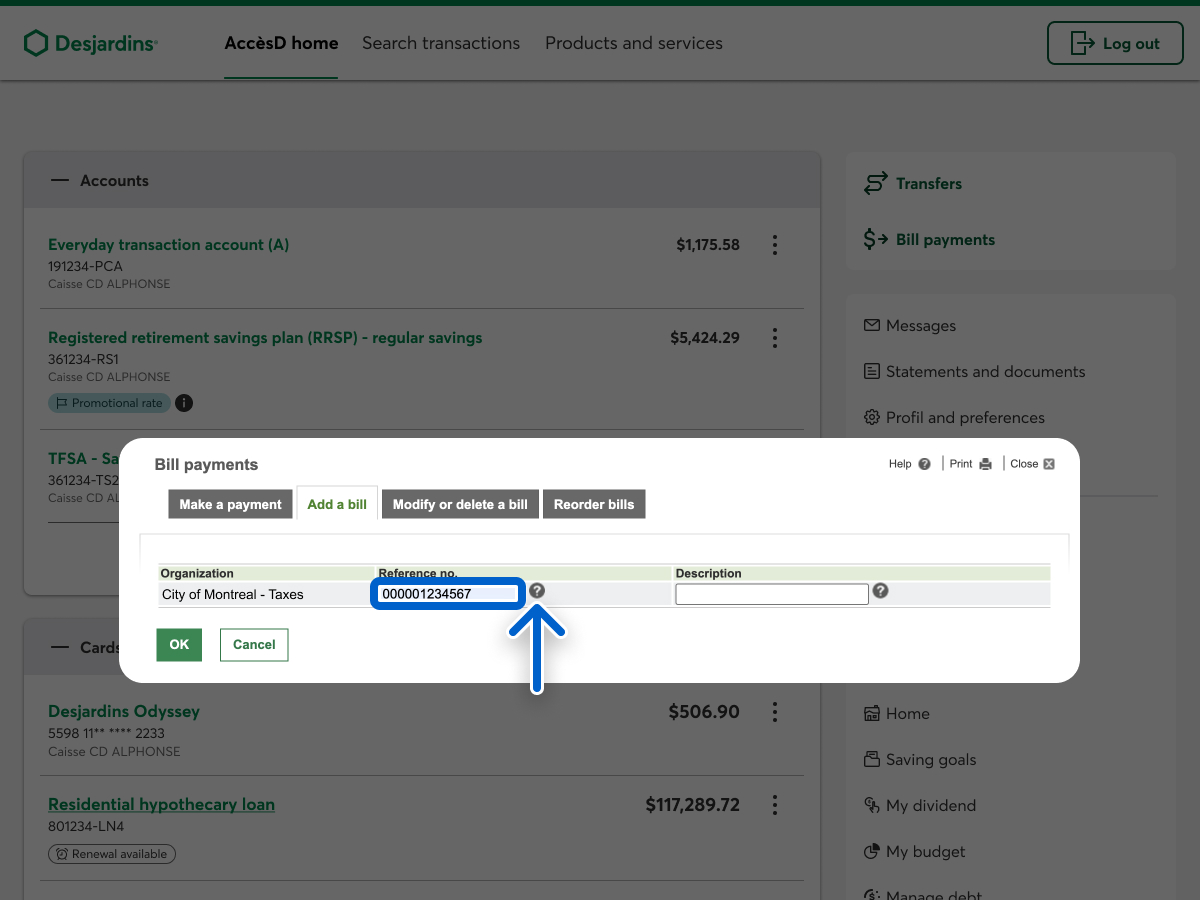Switch to Make a payment tab
The height and width of the screenshot is (900, 1200).
230,504
